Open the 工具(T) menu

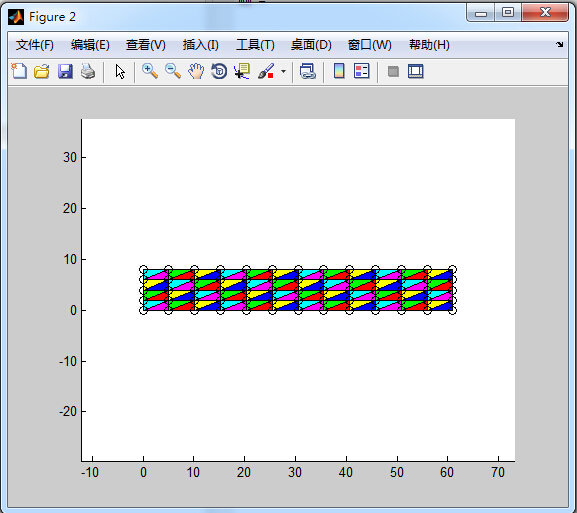pyautogui.click(x=255, y=45)
